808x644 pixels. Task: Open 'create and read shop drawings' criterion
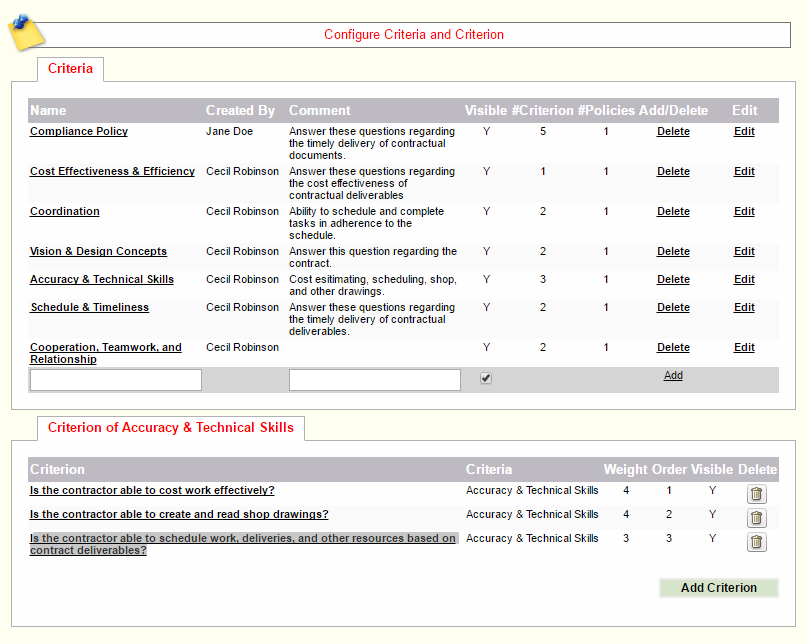(179, 515)
